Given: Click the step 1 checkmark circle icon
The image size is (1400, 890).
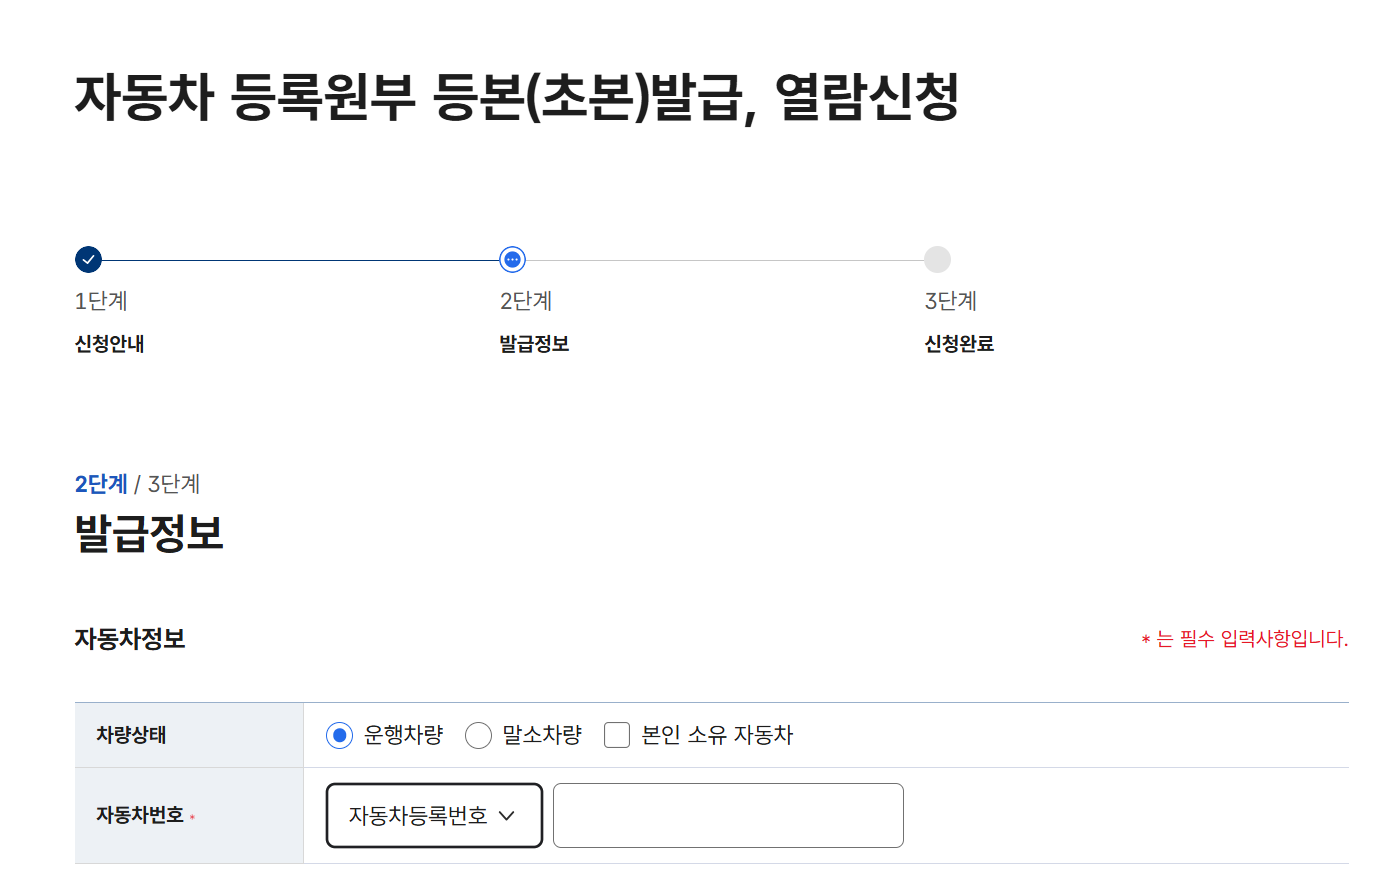Looking at the screenshot, I should tap(88, 259).
